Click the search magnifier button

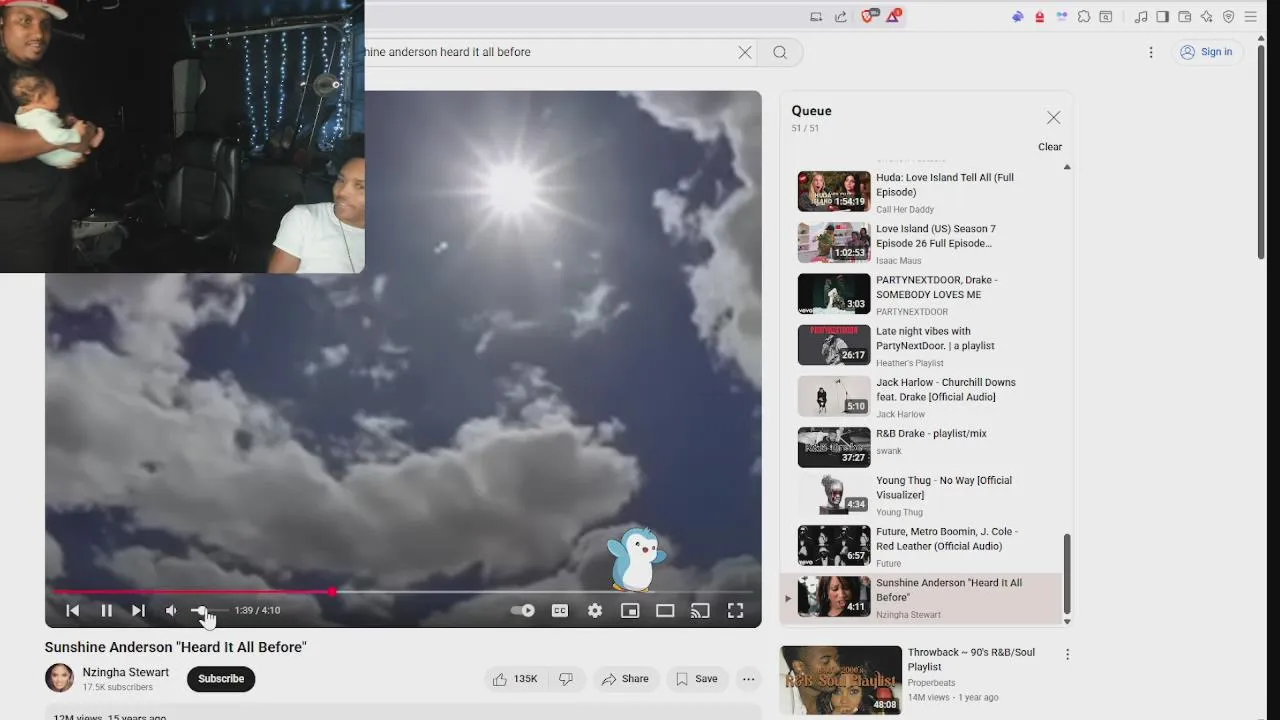coord(780,52)
